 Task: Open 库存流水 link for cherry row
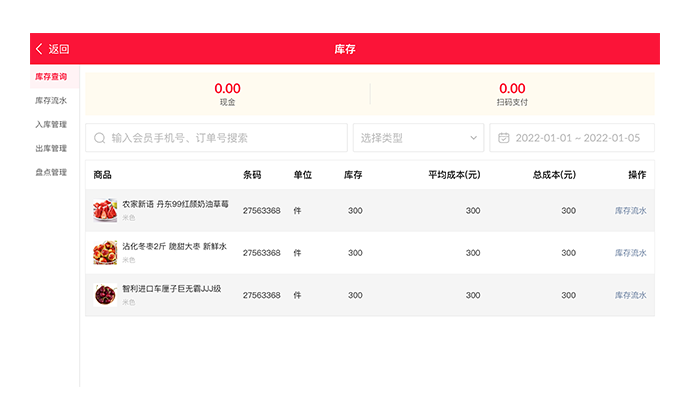(x=631, y=295)
